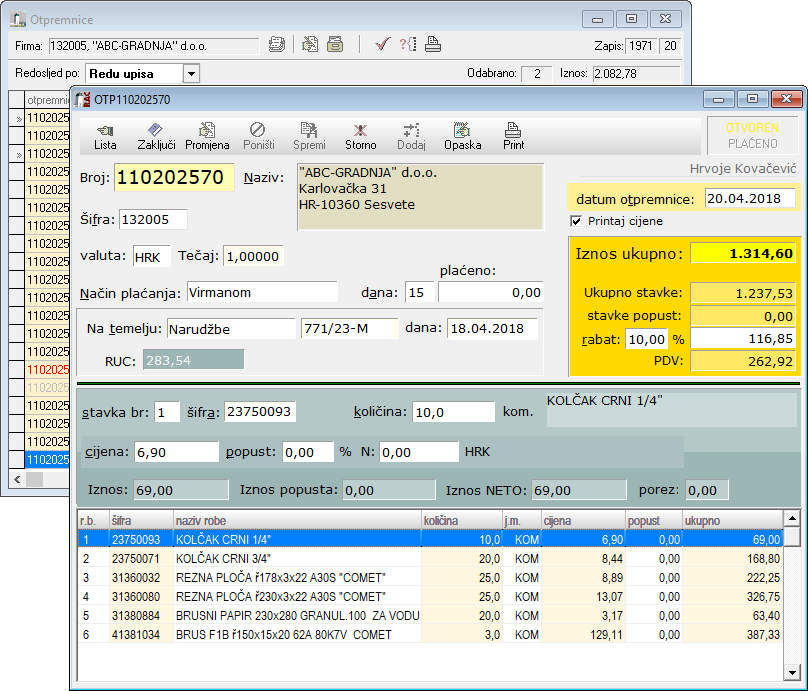
Task: Click the printer icon in Otpremnice window
Action: [x=433, y=45]
